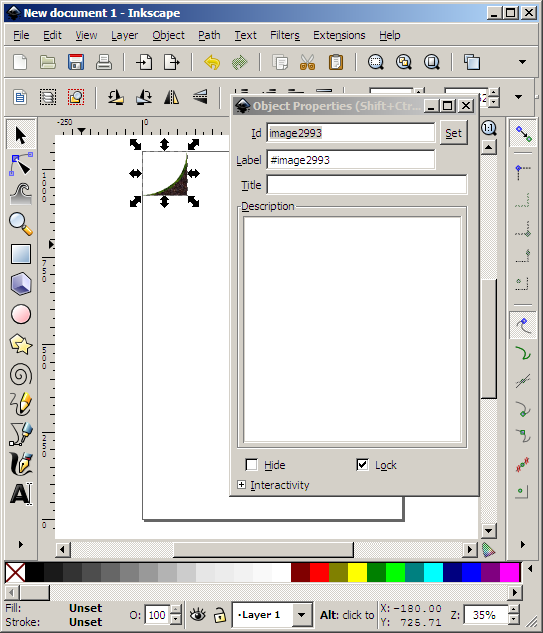Select the Zoom magnifier tool
Image resolution: width=543 pixels, height=633 pixels.
(x=21, y=224)
